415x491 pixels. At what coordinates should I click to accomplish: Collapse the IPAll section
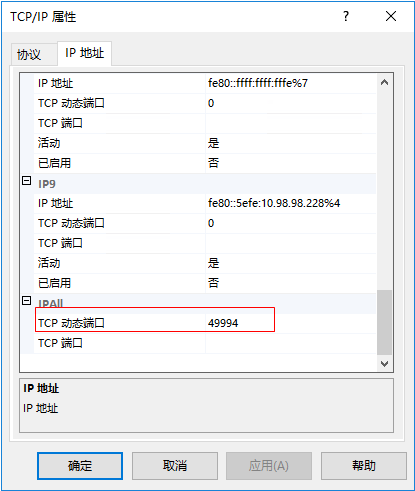point(26,301)
